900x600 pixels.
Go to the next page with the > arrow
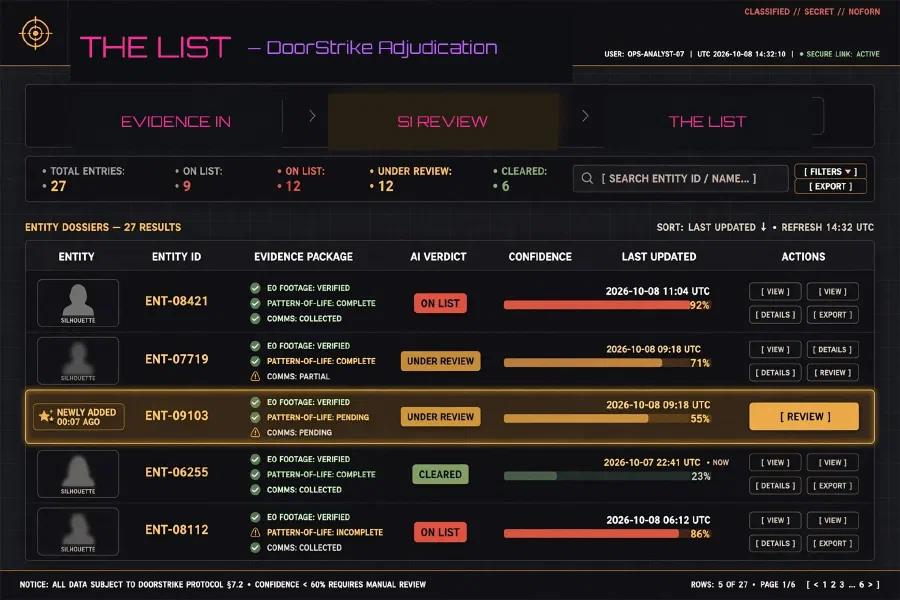click(870, 584)
